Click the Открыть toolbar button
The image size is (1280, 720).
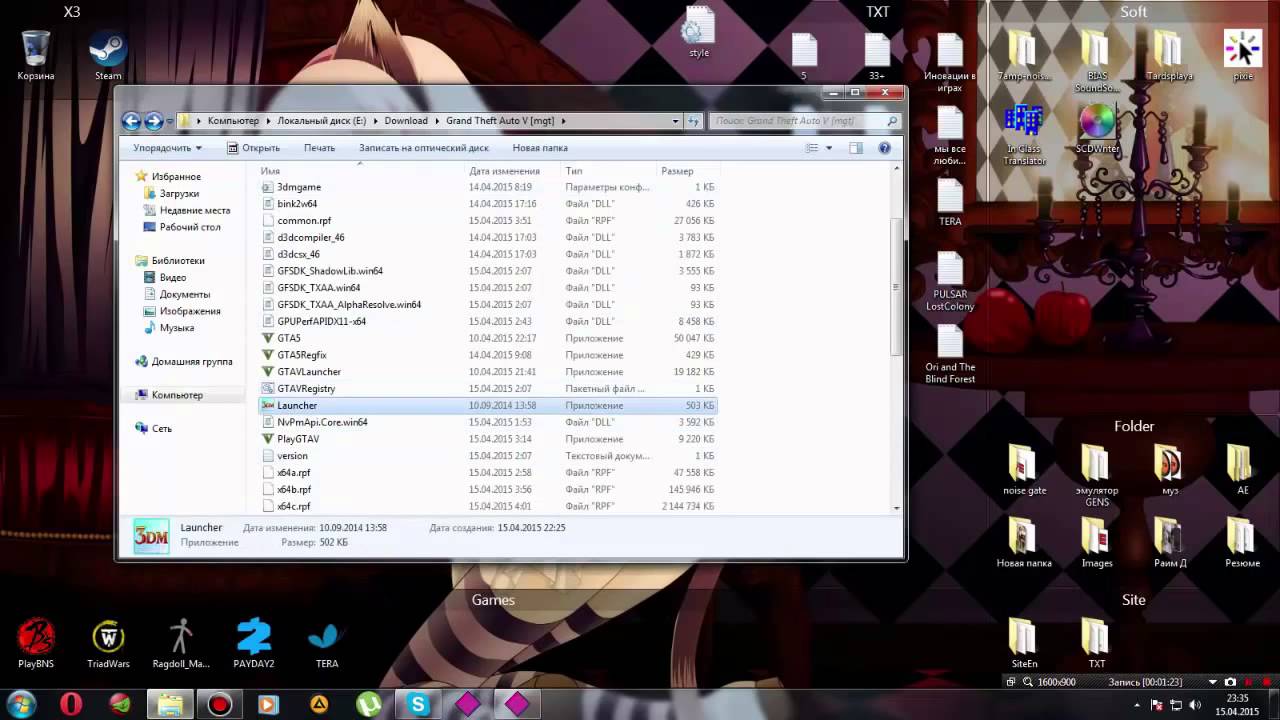point(253,148)
